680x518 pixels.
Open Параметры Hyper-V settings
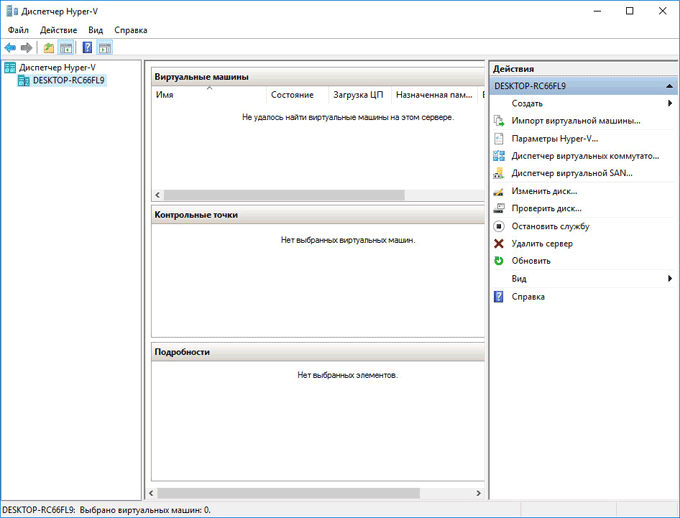(554, 139)
